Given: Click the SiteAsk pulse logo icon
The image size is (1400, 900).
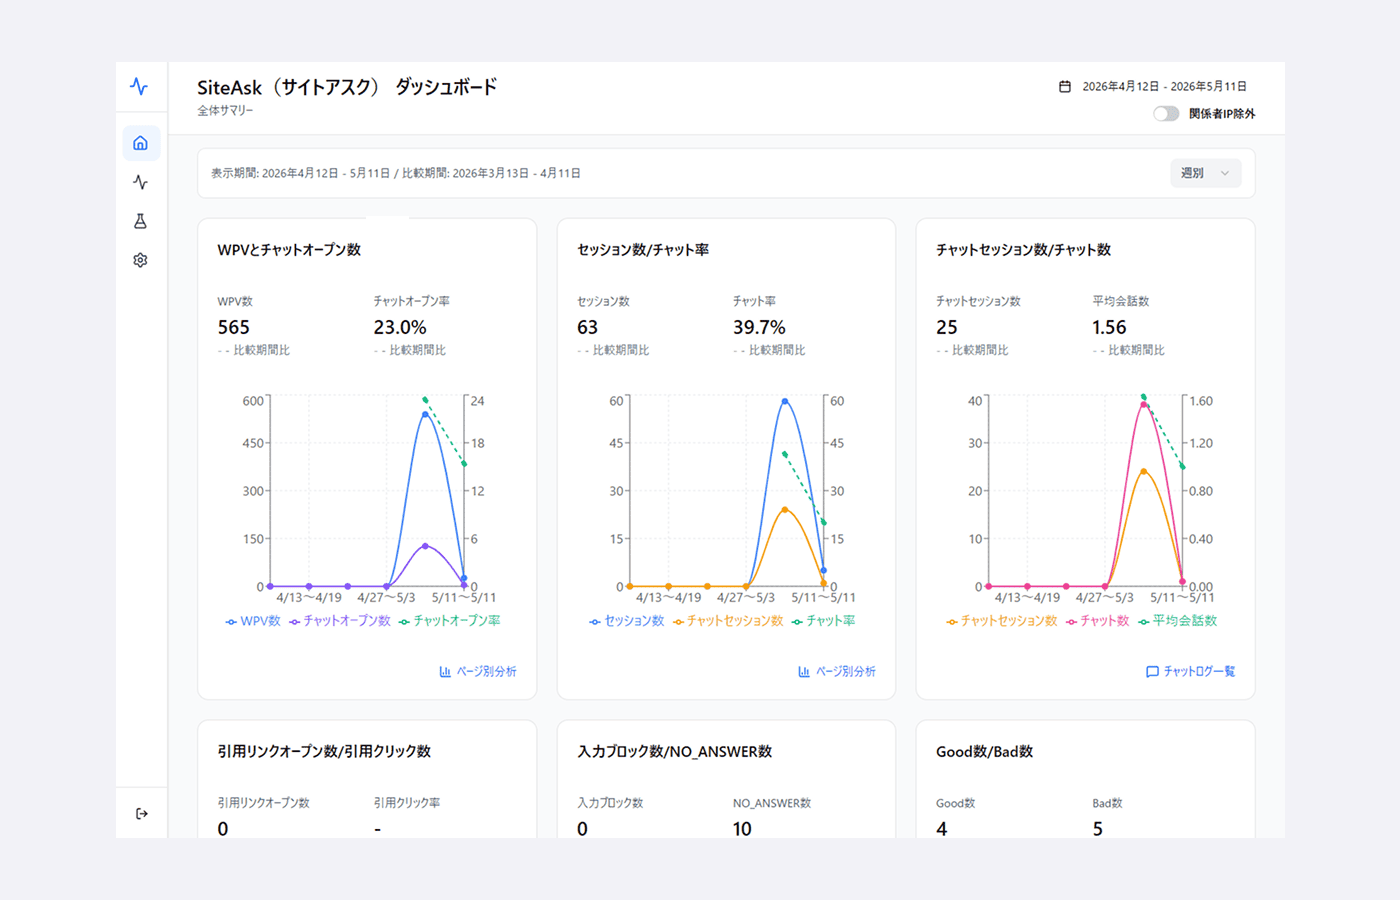Looking at the screenshot, I should click(x=139, y=87).
